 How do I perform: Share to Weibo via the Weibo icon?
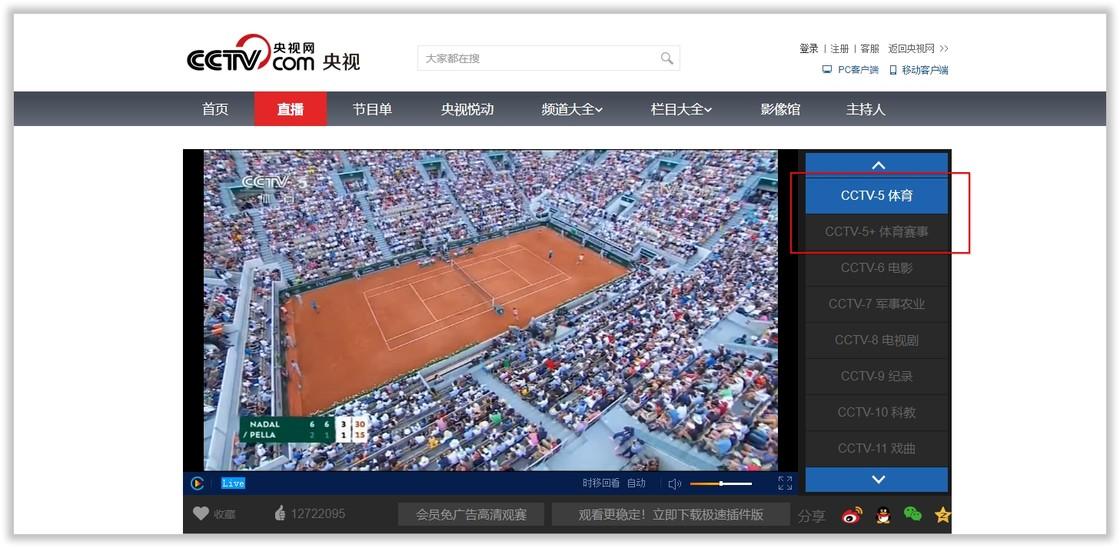[851, 514]
